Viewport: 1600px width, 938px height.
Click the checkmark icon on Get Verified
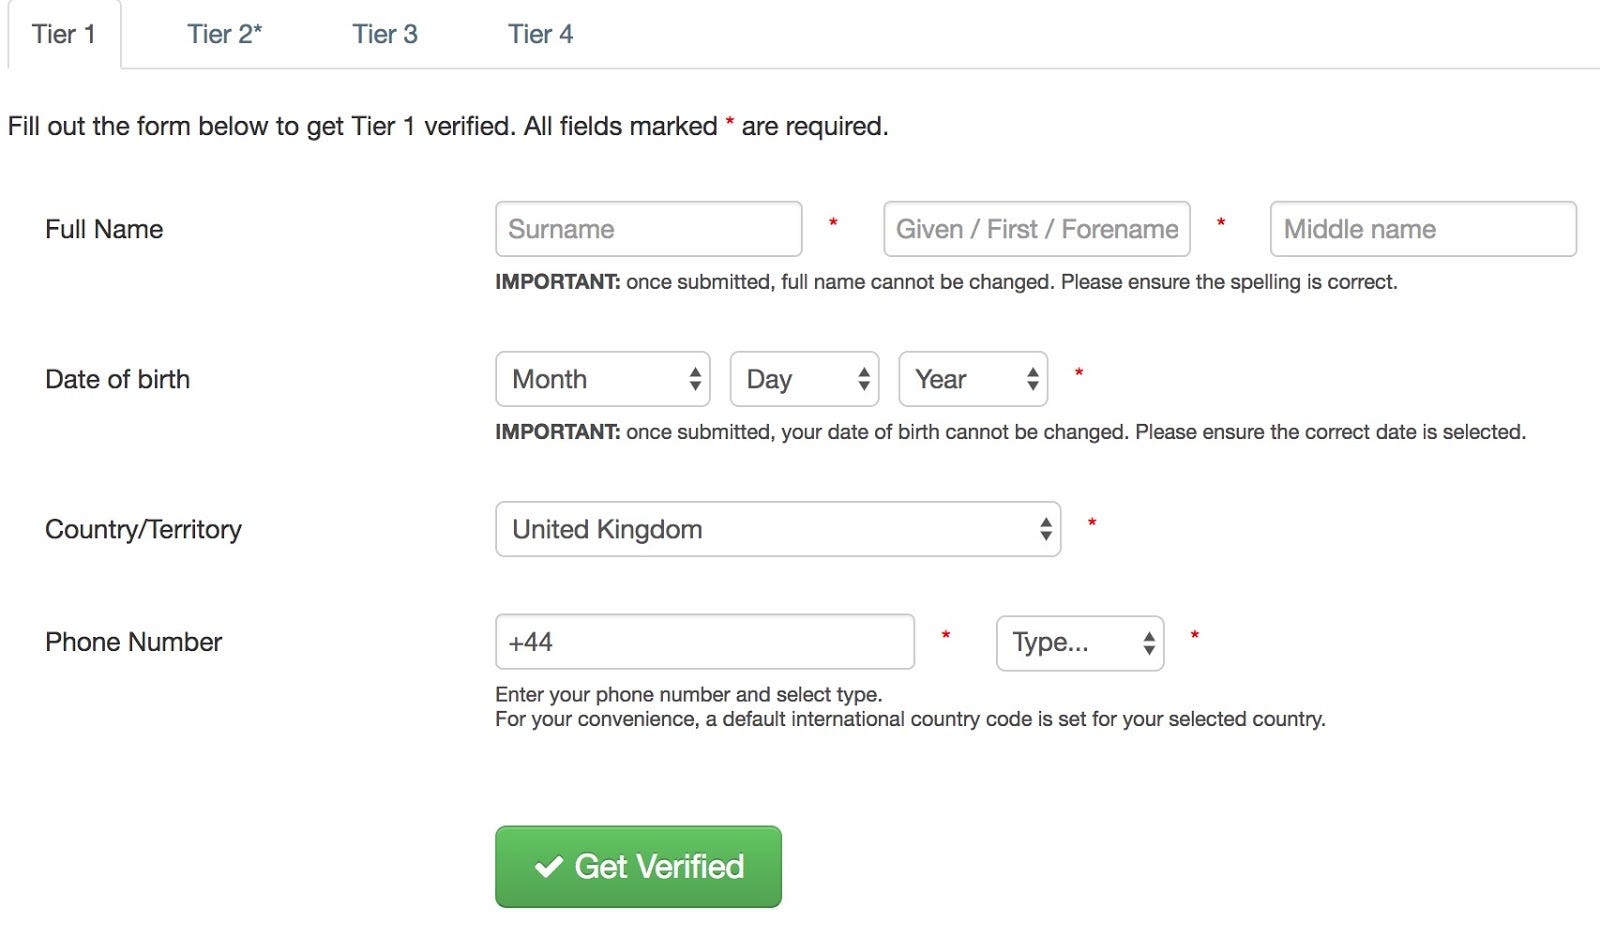(549, 867)
